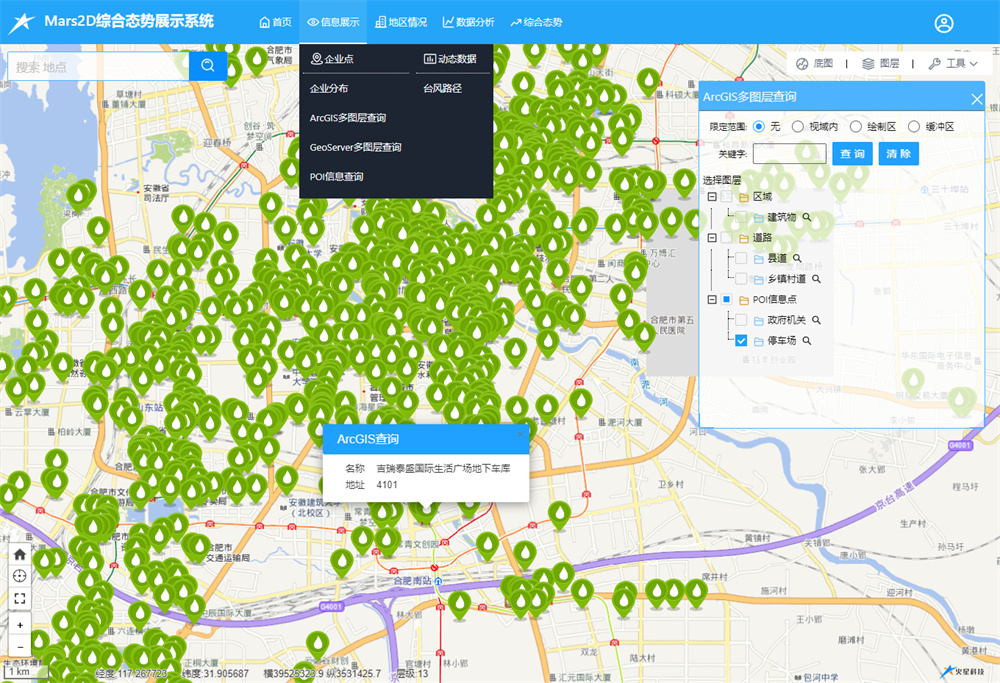Click the Mars2D star logo

coord(21,23)
